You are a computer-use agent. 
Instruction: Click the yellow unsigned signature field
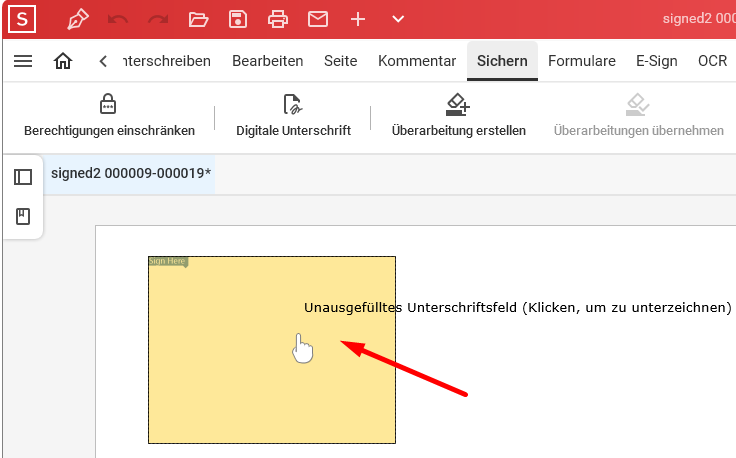(272, 350)
